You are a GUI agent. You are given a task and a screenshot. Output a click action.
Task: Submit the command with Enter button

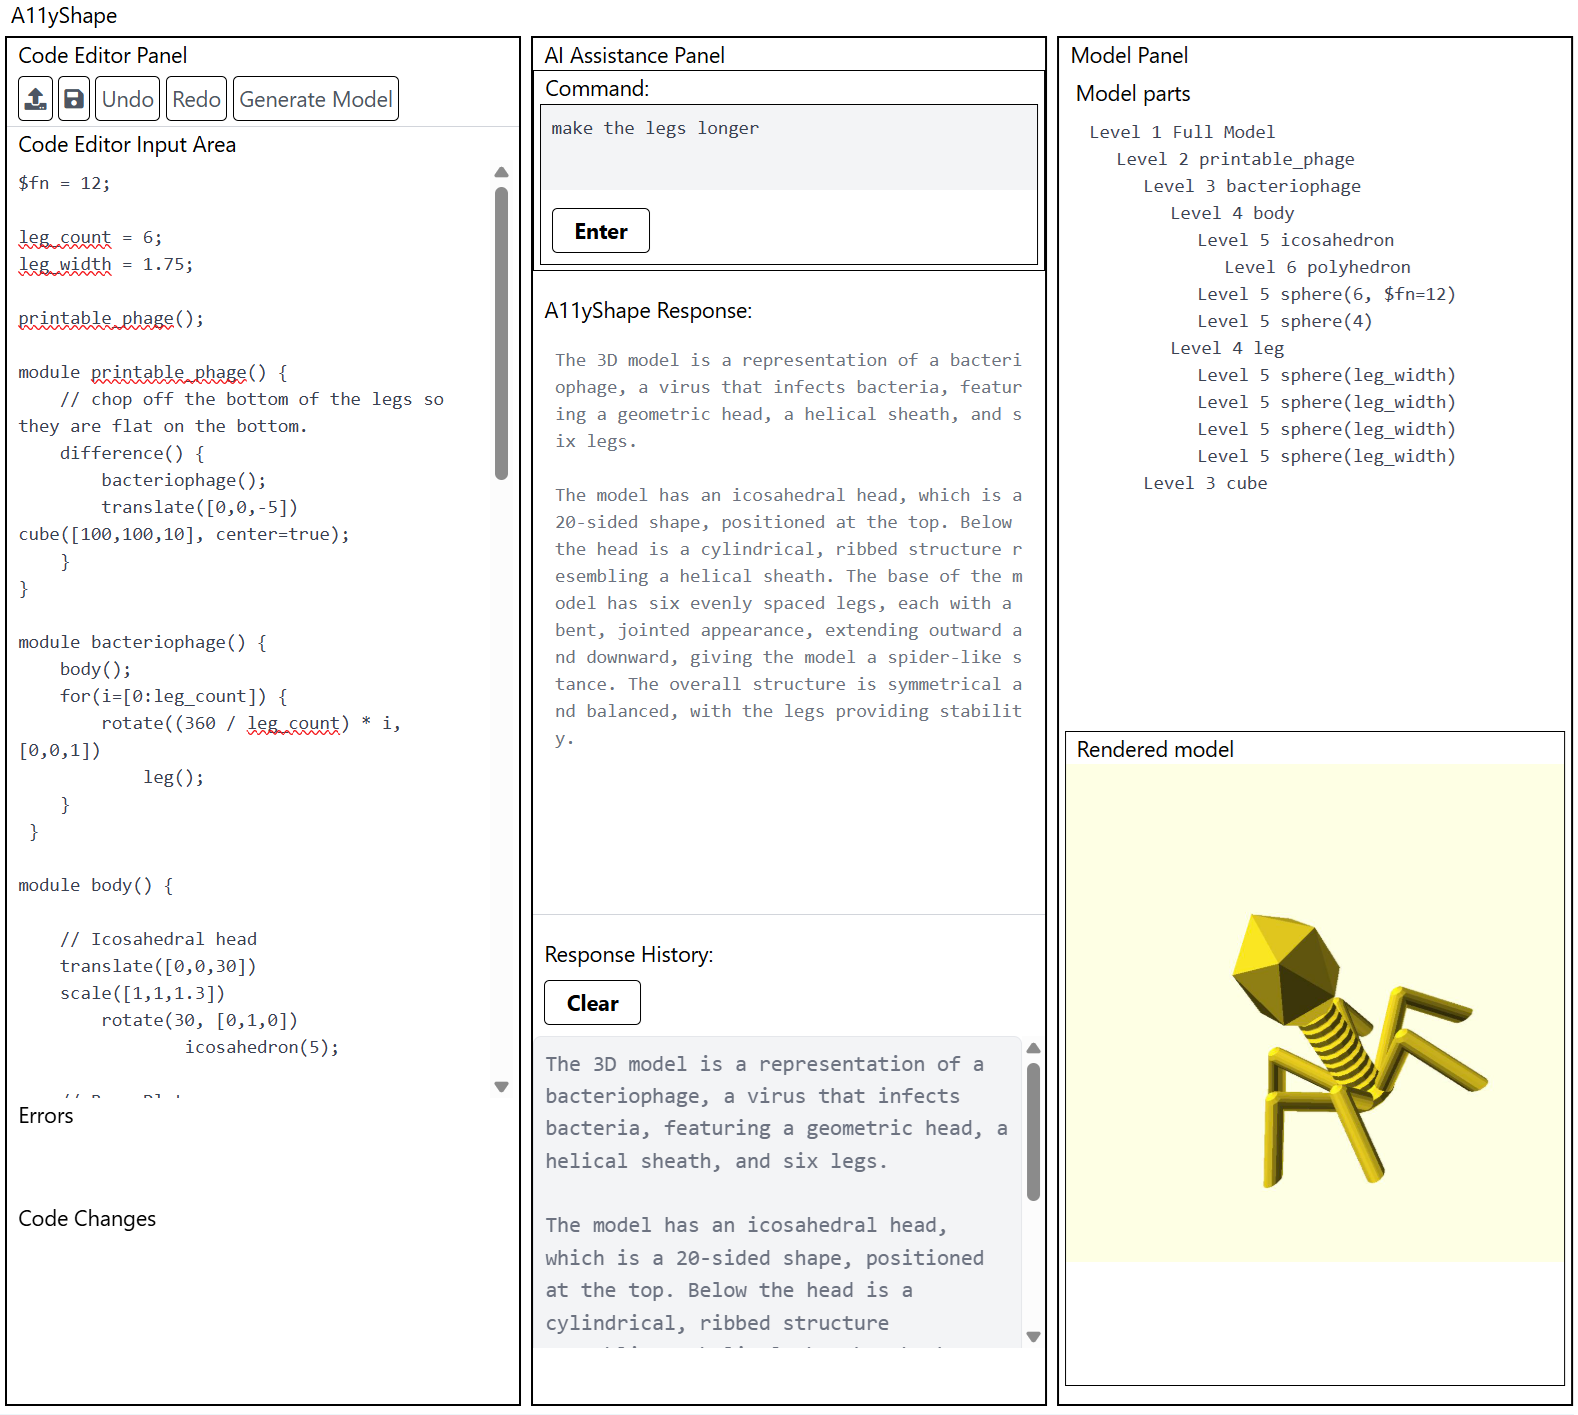(600, 231)
